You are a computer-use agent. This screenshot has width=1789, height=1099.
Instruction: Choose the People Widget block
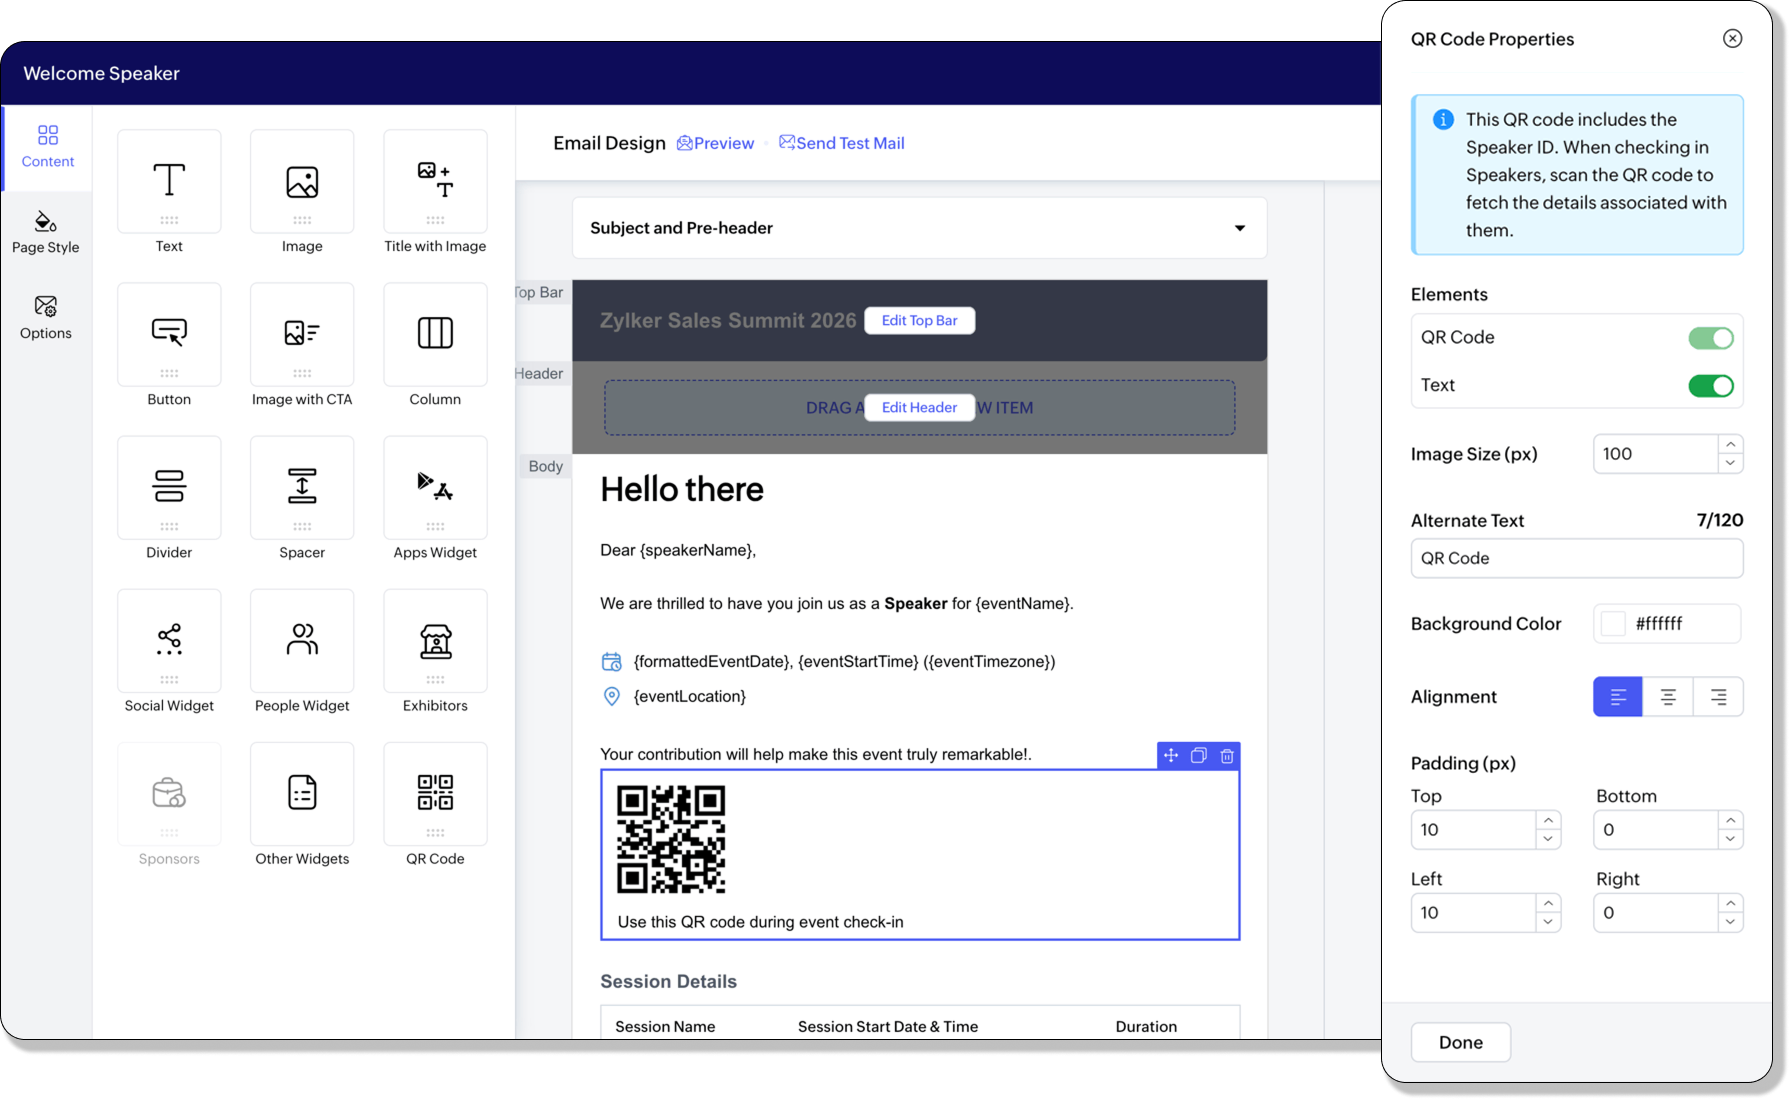click(x=302, y=641)
